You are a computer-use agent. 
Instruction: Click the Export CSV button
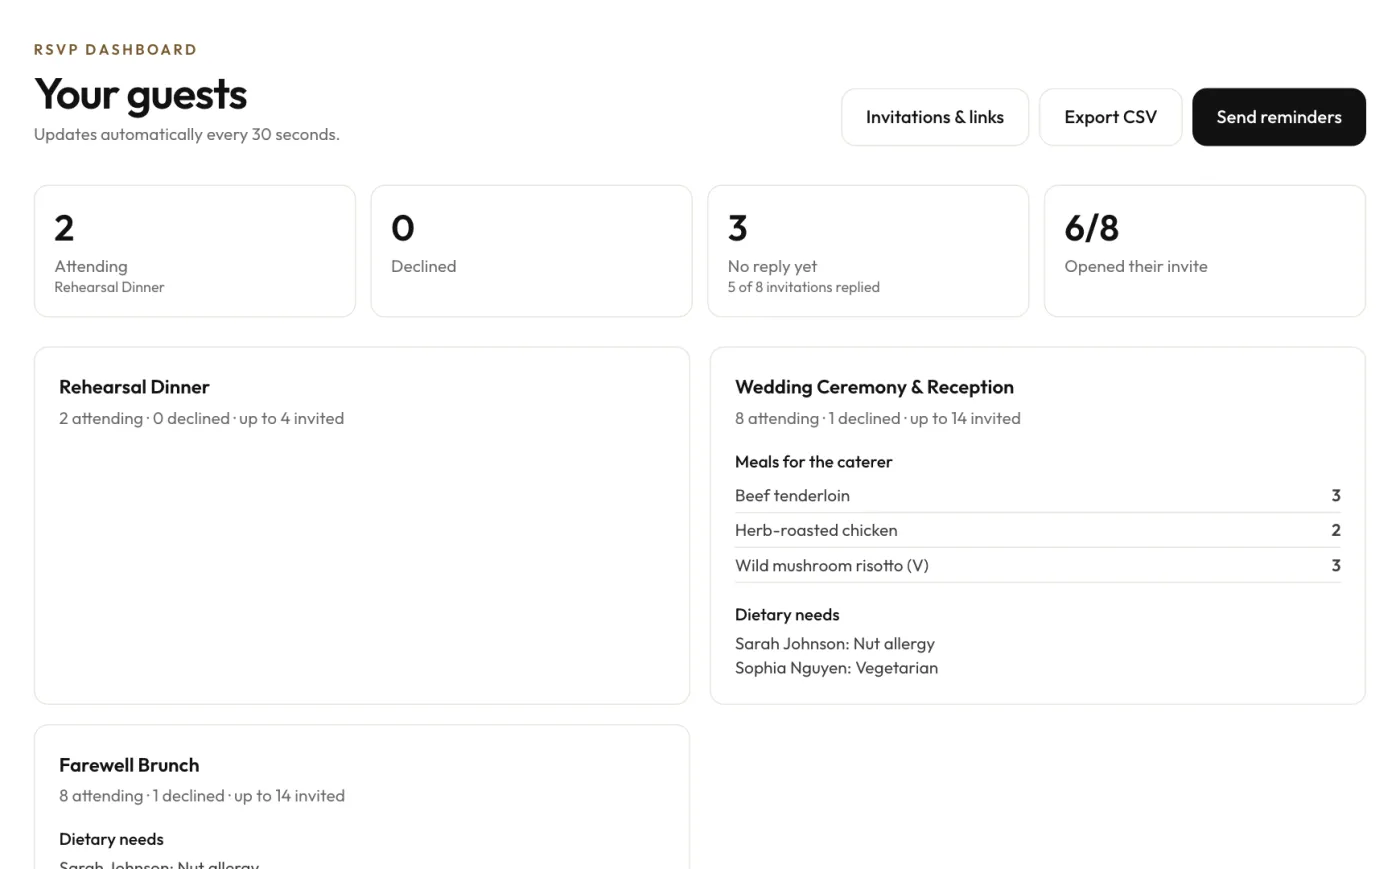point(1110,117)
